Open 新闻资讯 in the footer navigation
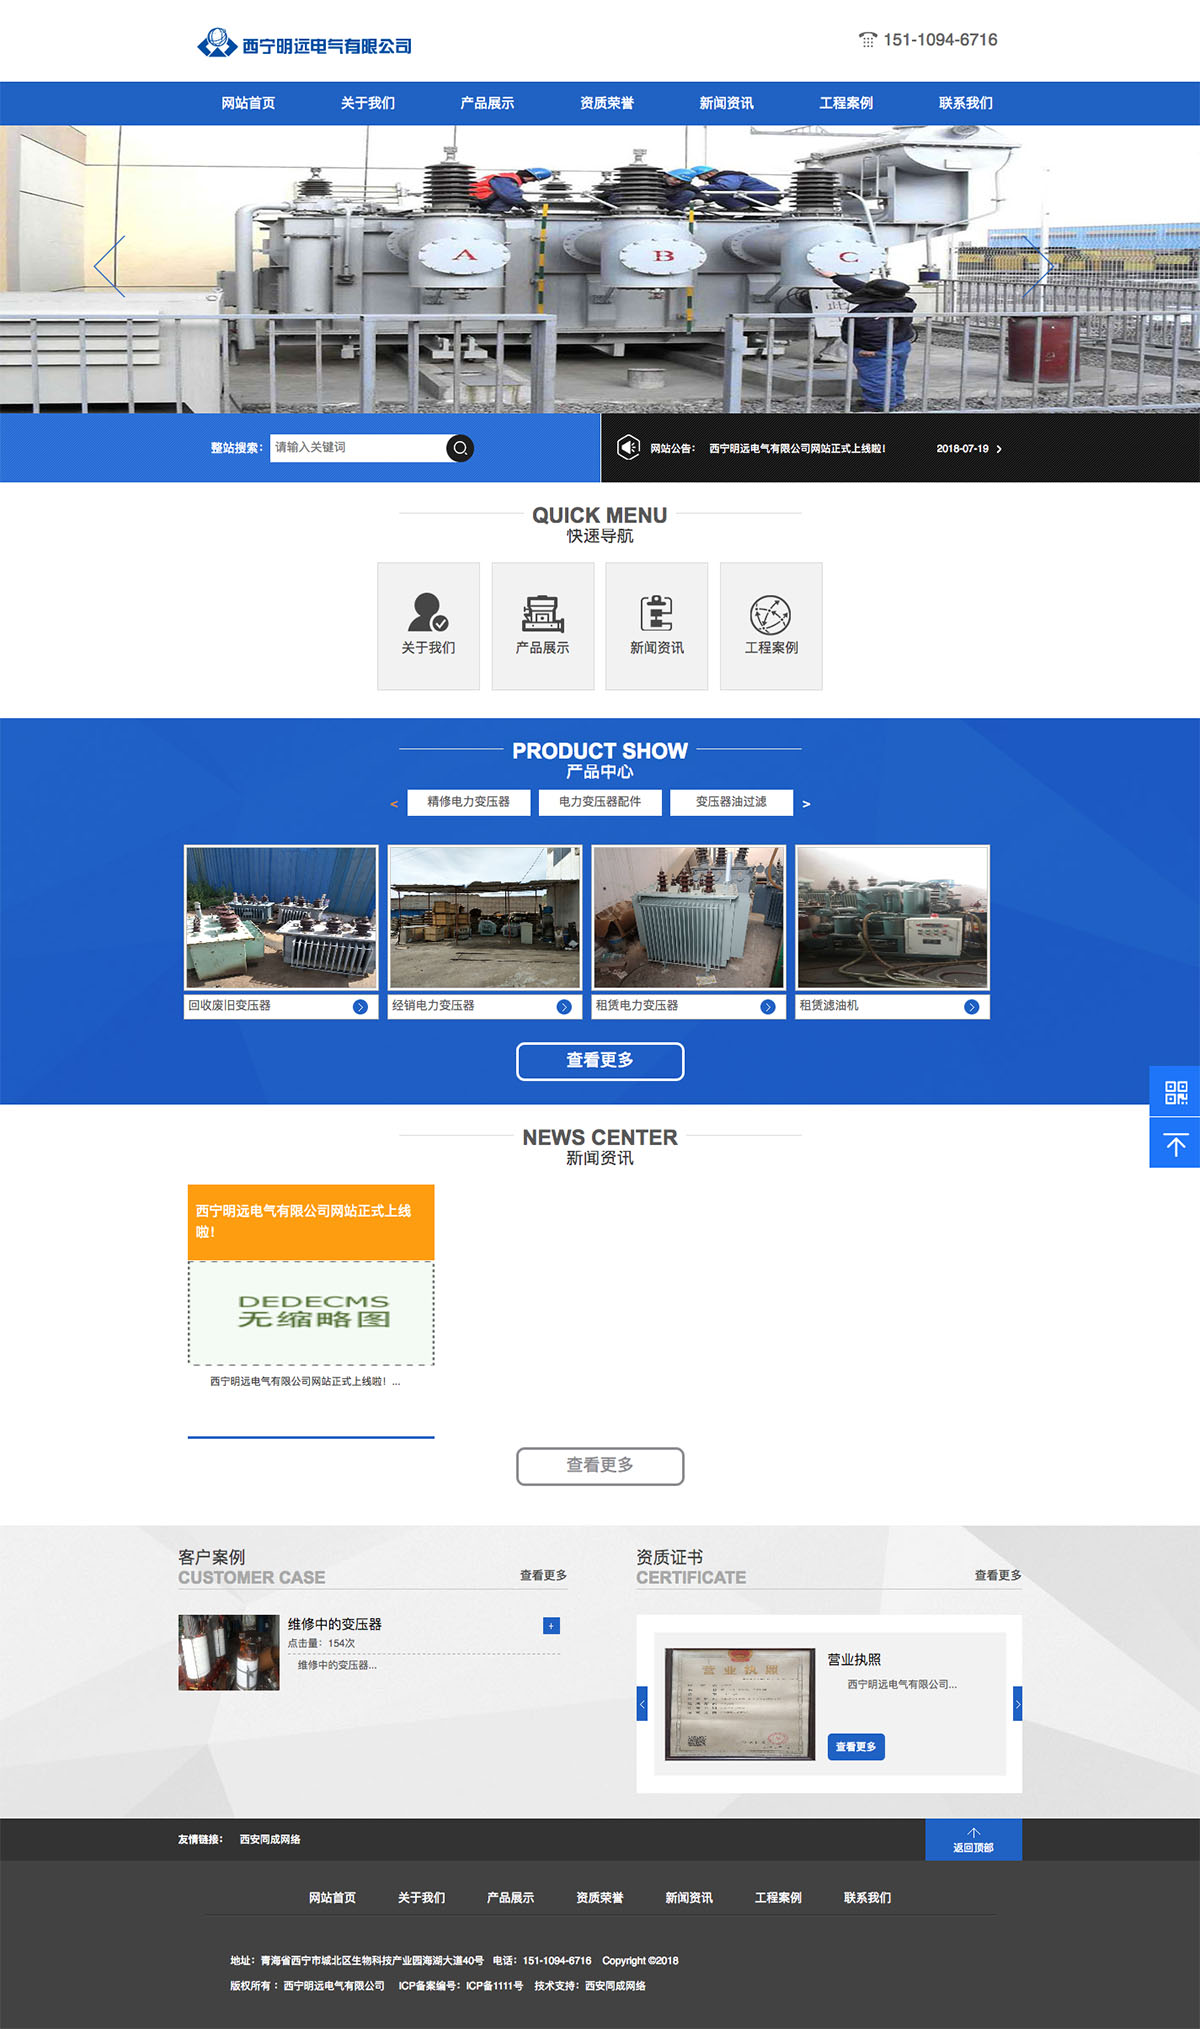Viewport: 1200px width, 2029px height. point(689,1897)
